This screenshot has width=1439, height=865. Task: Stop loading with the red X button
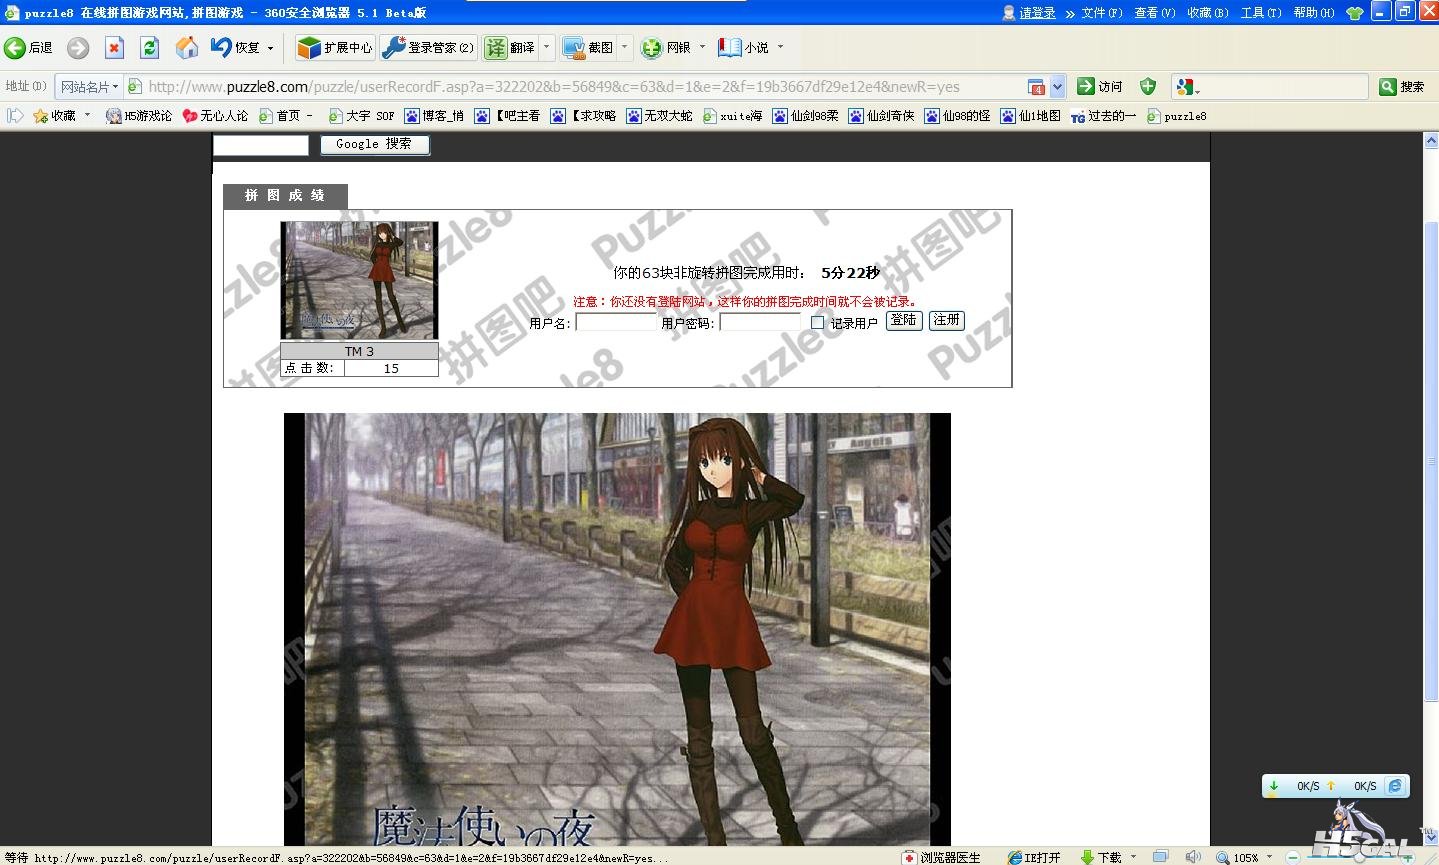click(x=114, y=48)
